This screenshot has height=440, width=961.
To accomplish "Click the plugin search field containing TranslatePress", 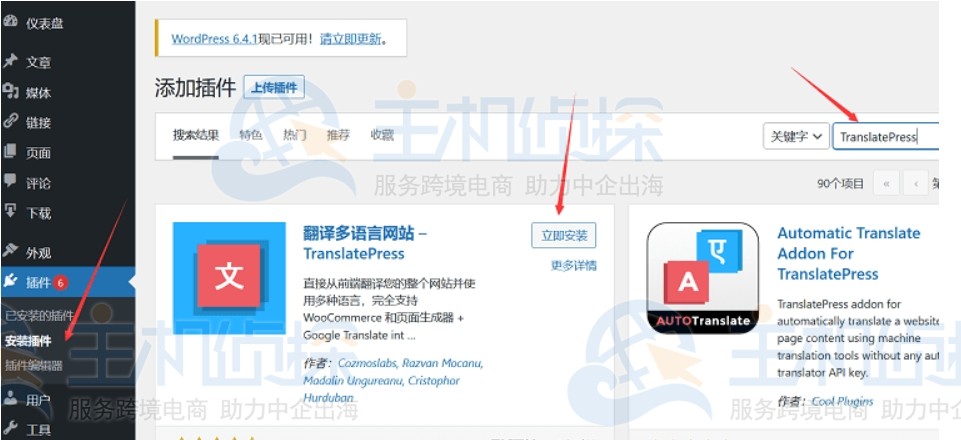I will (x=886, y=136).
